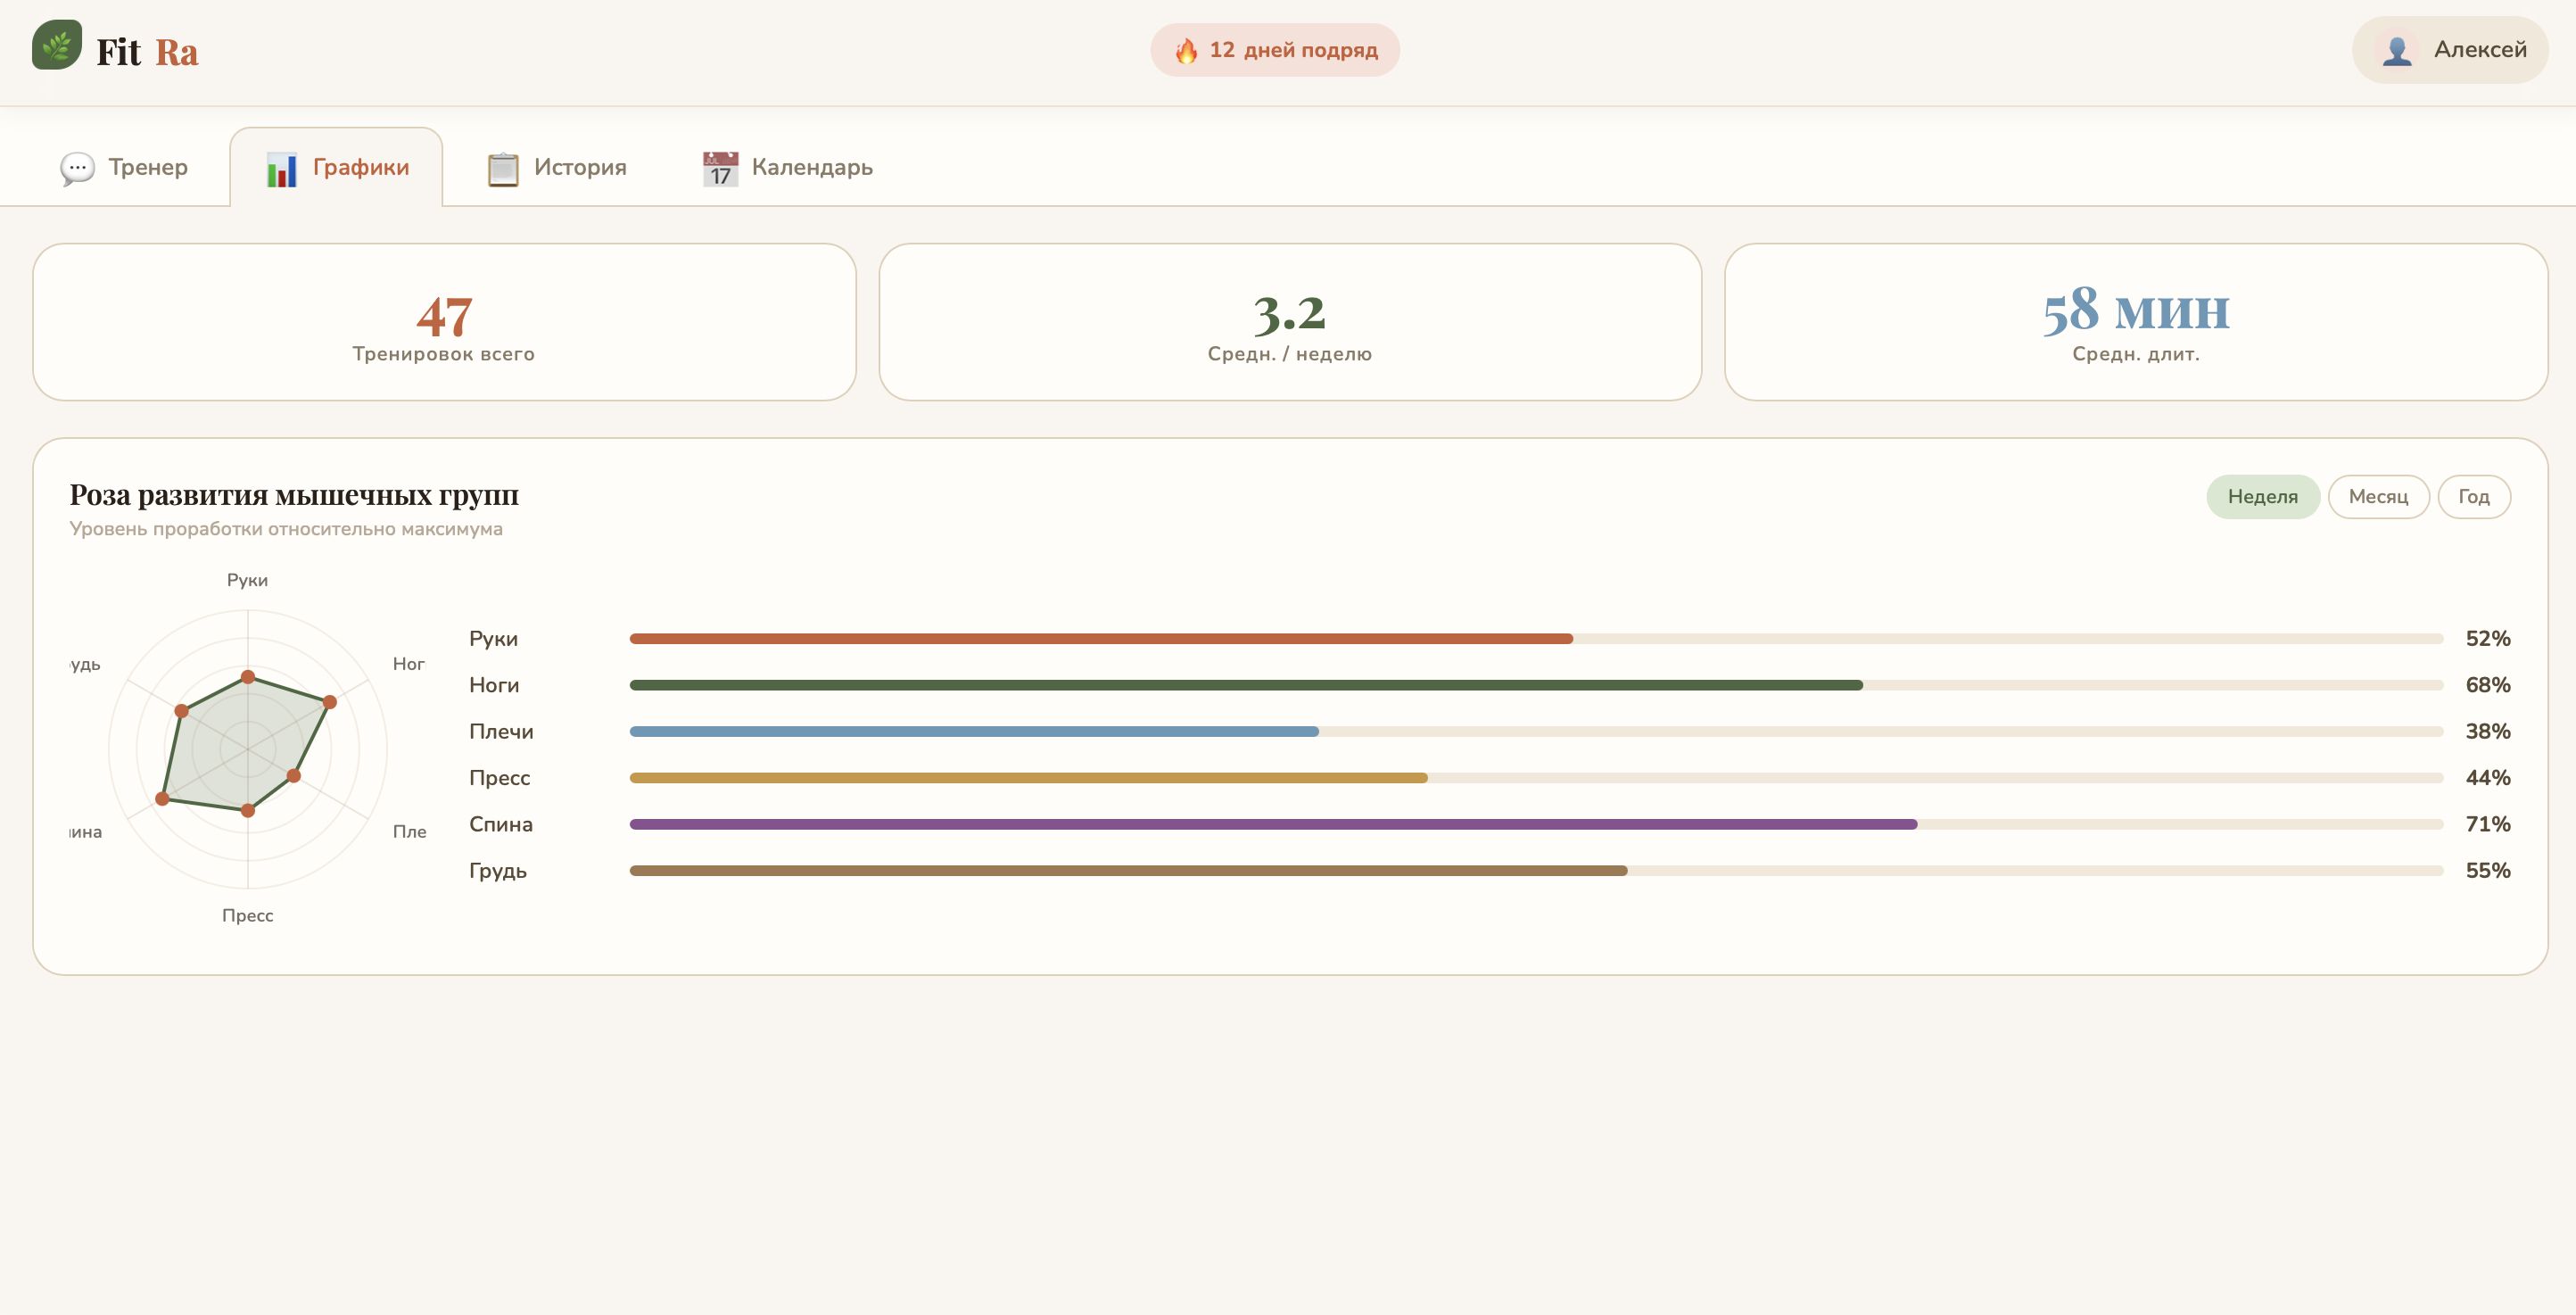Click the Плечи progress bar
Screen dimensions: 2576x1315
click(x=1536, y=732)
